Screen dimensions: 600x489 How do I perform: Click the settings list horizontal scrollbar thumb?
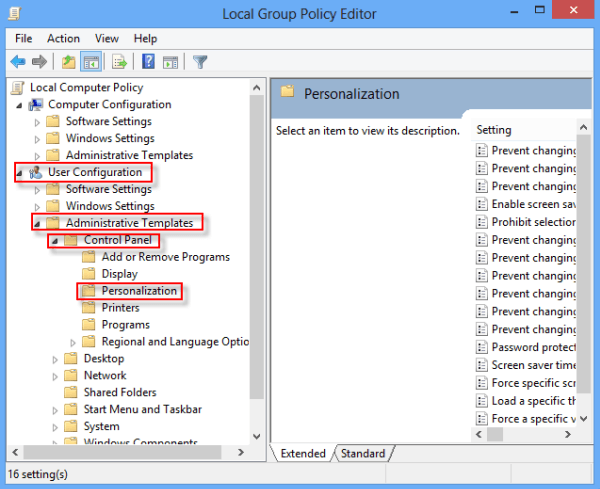(x=494, y=434)
